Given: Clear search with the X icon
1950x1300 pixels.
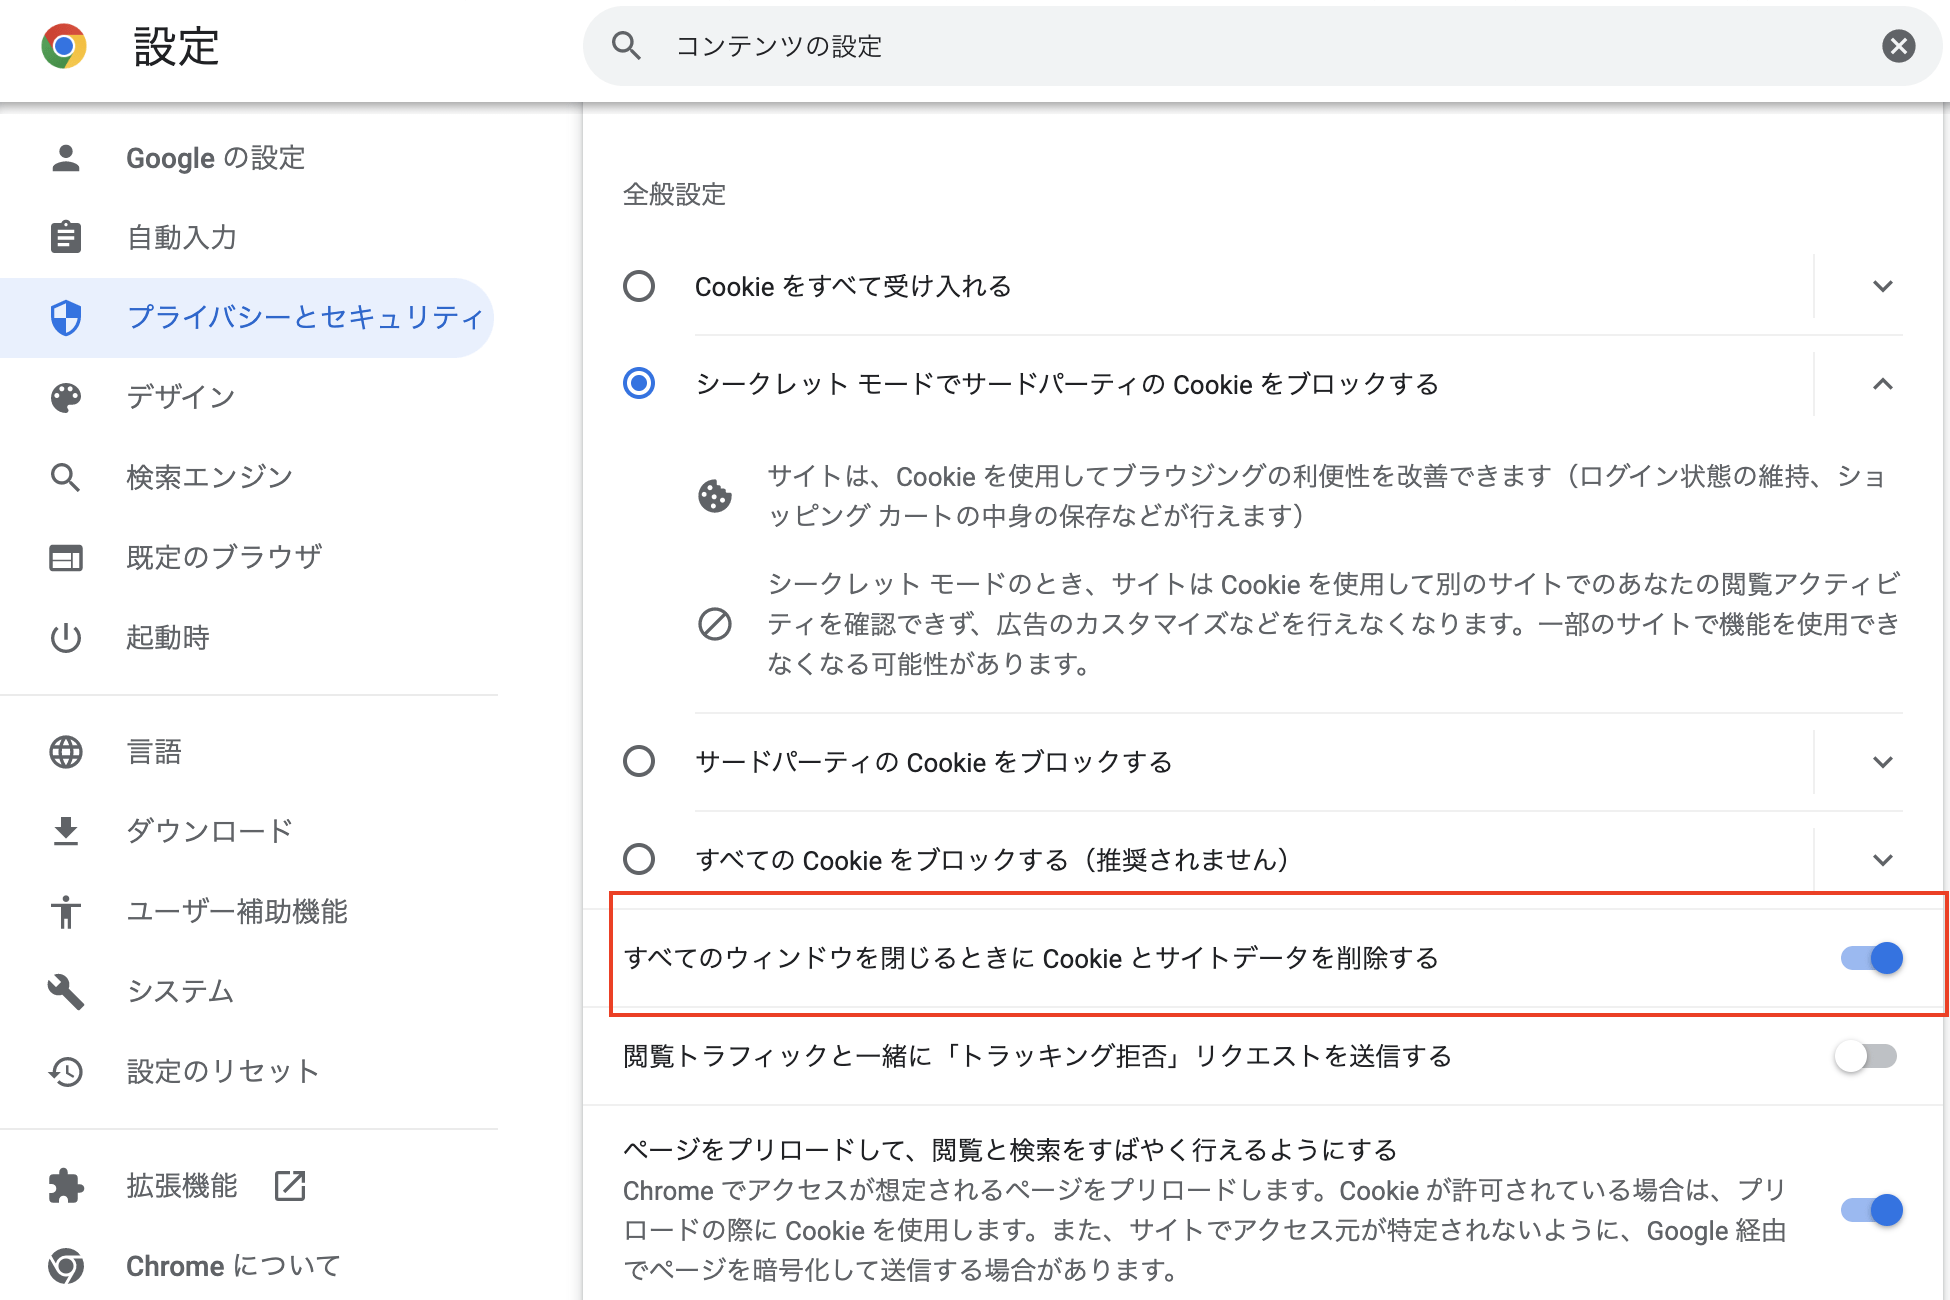Looking at the screenshot, I should [1898, 46].
